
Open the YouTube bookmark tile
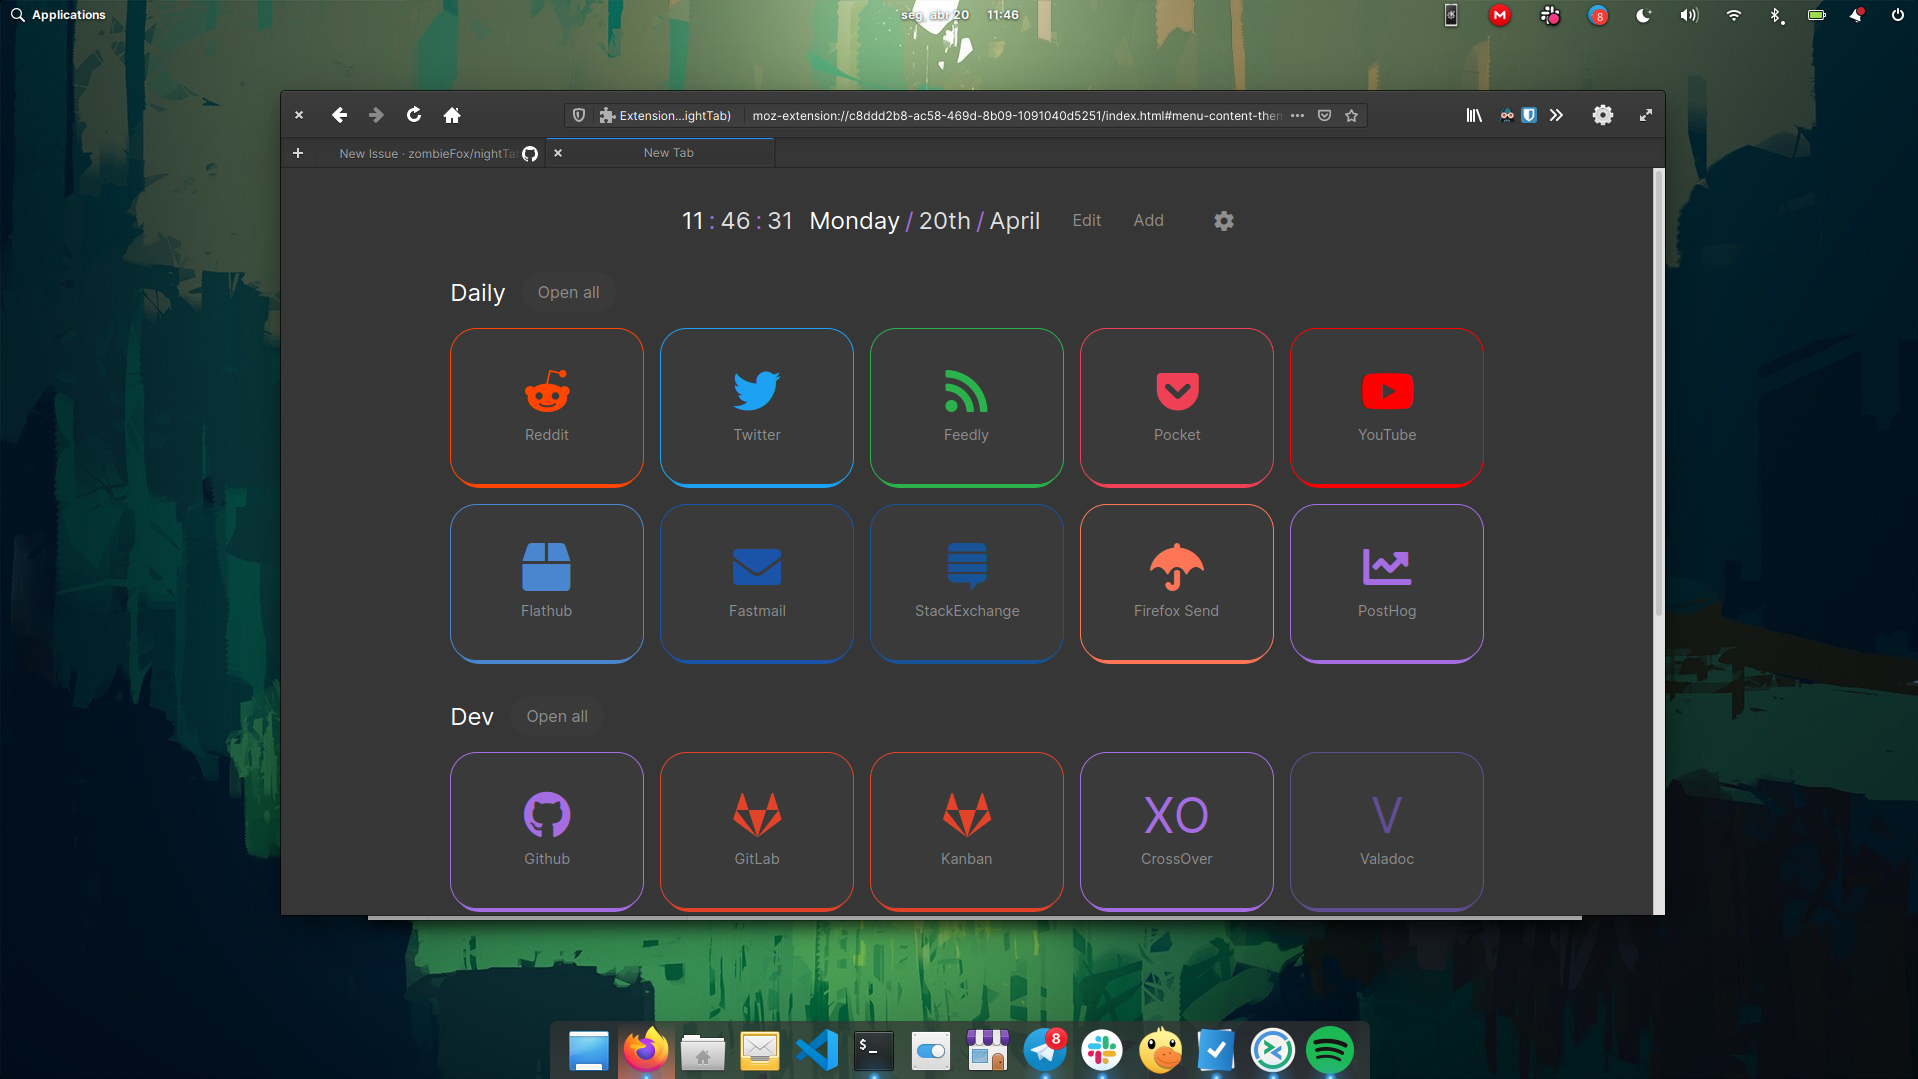pyautogui.click(x=1387, y=407)
